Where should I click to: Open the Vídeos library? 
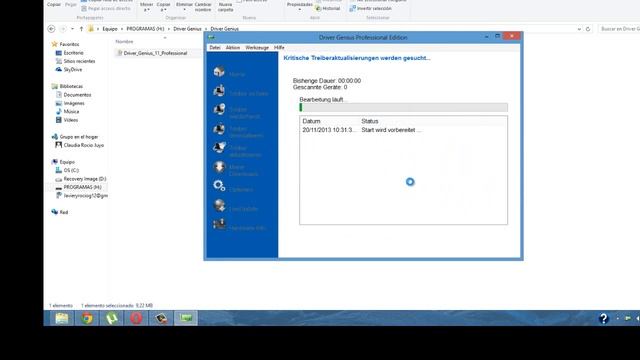click(67, 120)
